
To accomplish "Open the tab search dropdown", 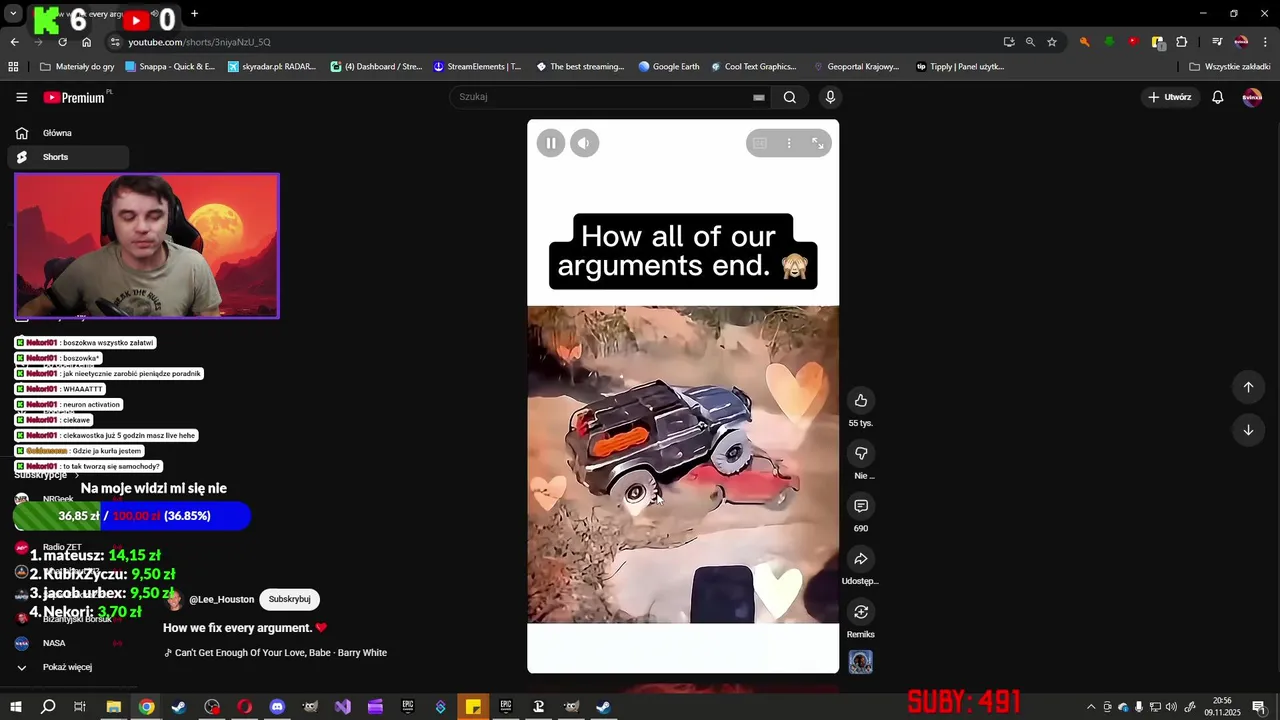I will 13,13.
